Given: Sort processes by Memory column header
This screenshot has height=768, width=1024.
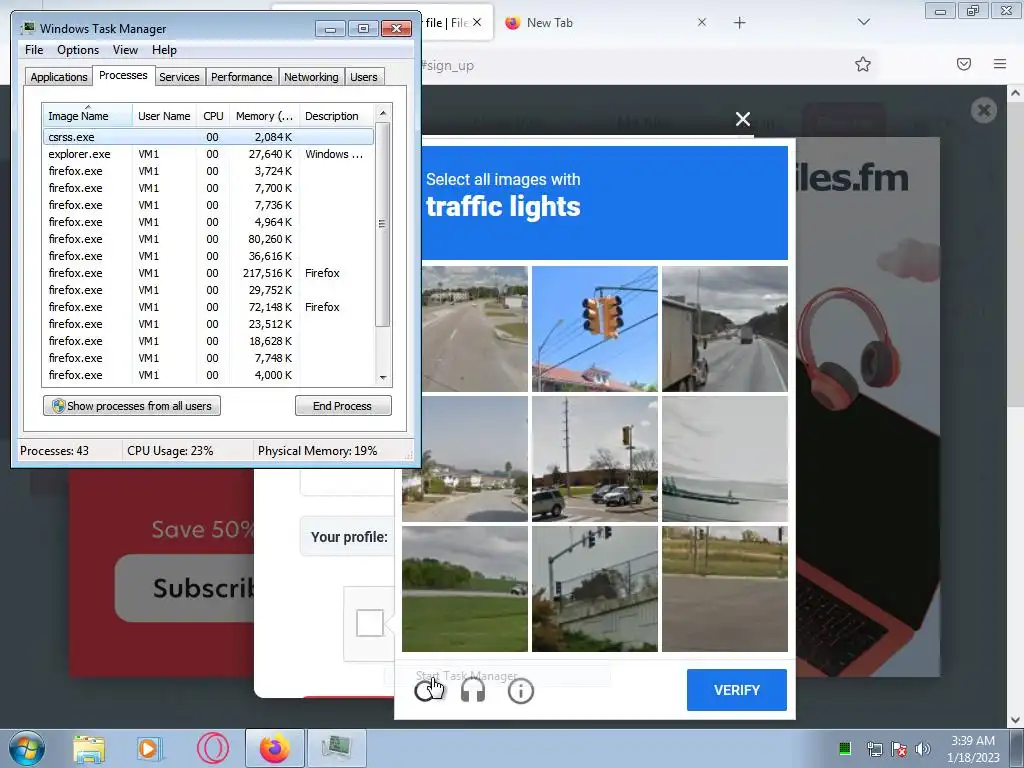Looking at the screenshot, I should 264,116.
